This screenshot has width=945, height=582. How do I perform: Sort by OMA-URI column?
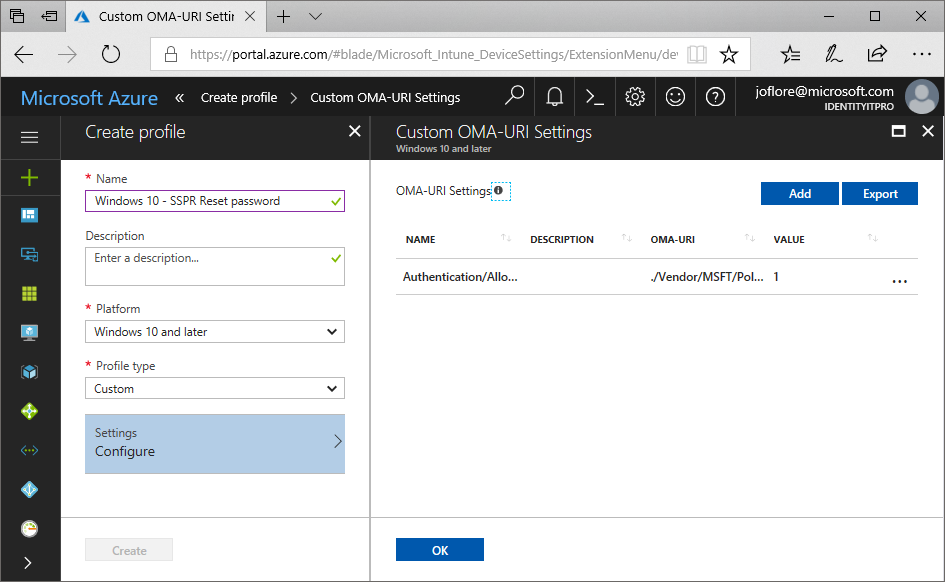click(x=750, y=239)
